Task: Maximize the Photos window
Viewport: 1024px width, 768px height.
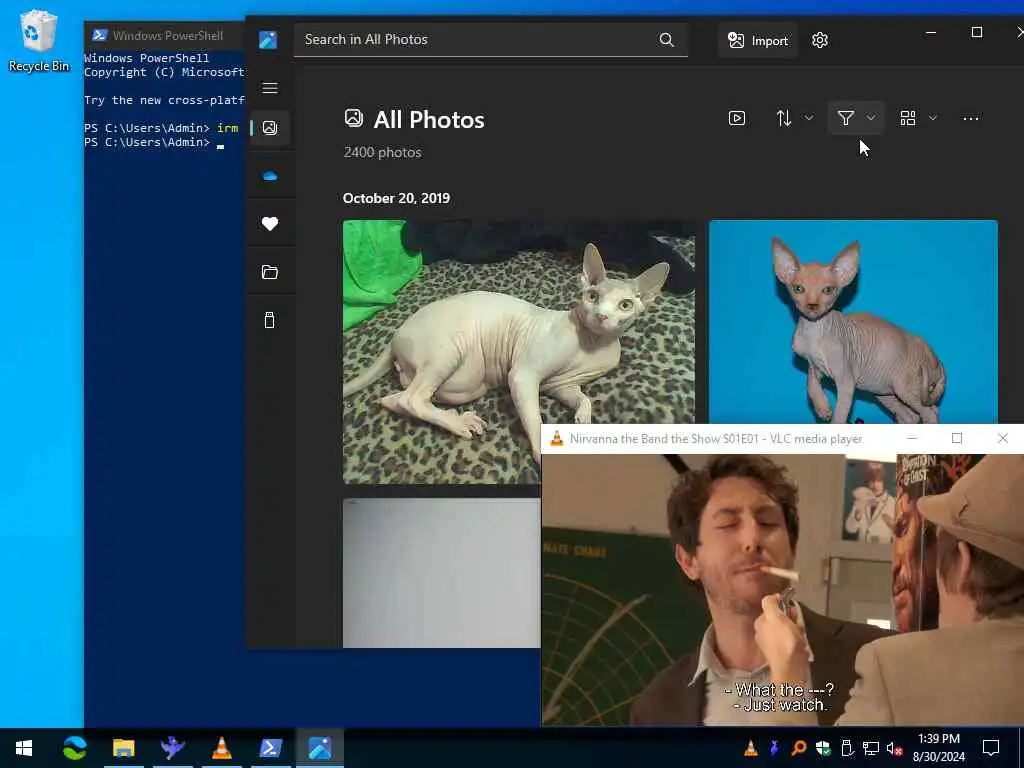Action: 977,32
